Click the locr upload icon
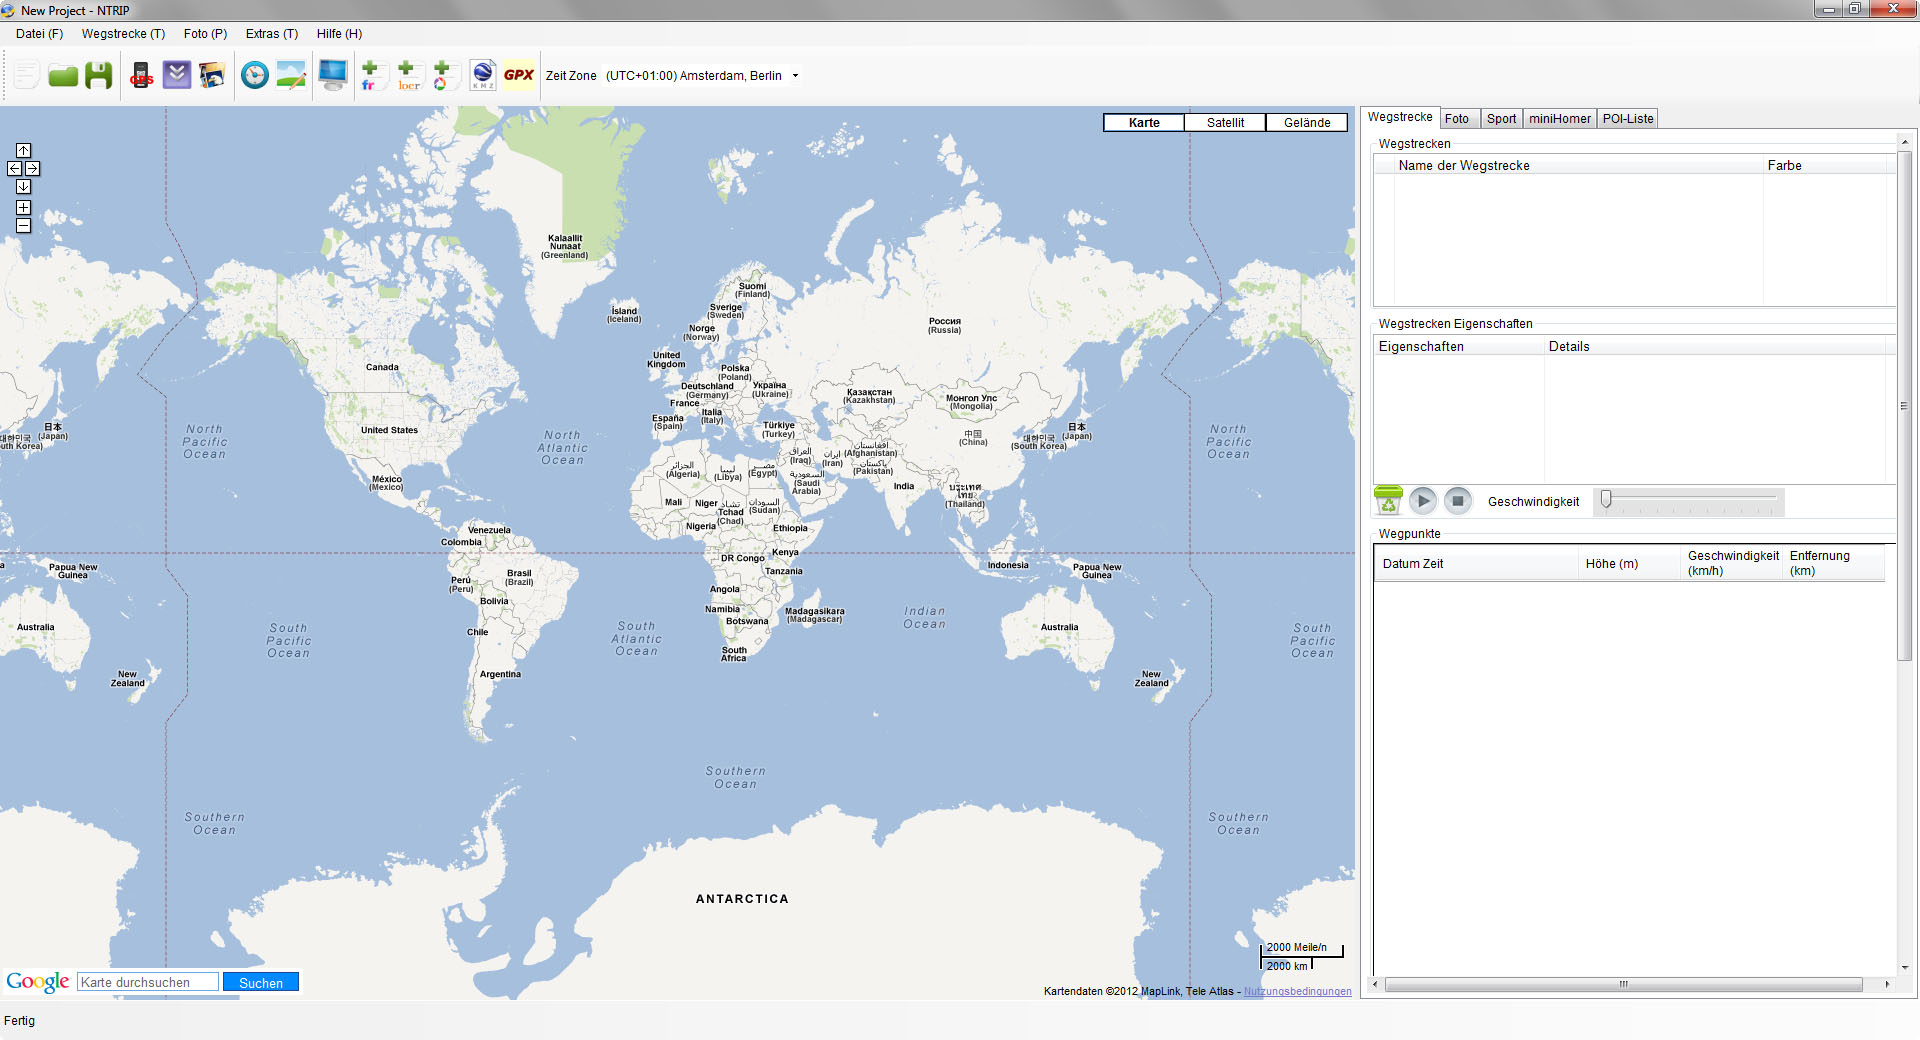 (x=407, y=76)
